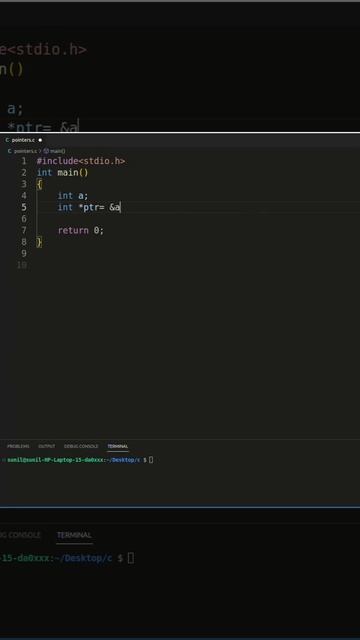The height and width of the screenshot is (640, 360).
Task: Click line number 1 in the gutter
Action: pos(24,161)
